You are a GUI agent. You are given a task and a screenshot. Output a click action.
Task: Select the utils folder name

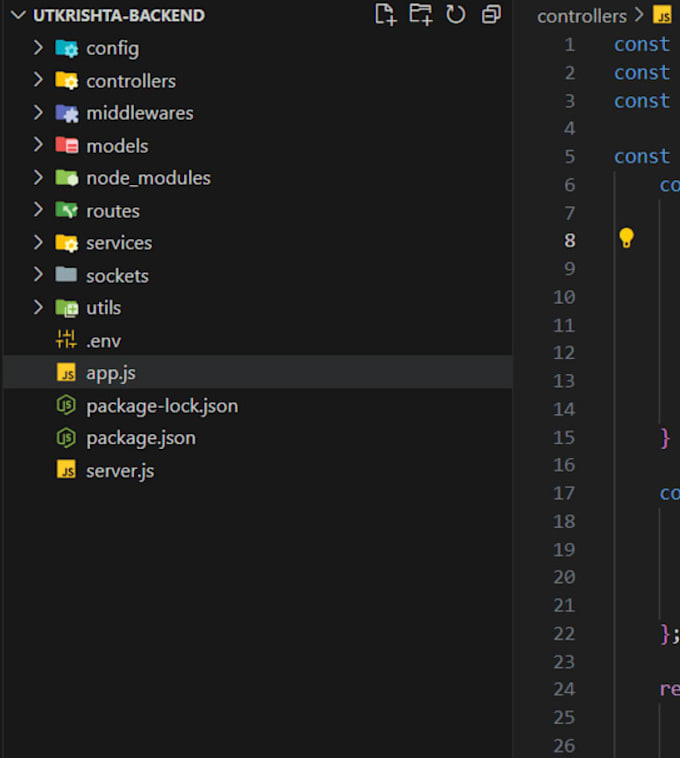coord(103,308)
